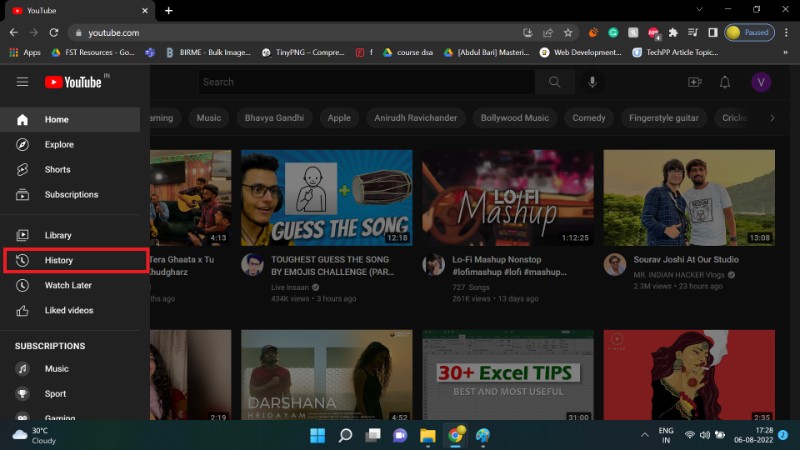Open the create video icon

(x=695, y=82)
